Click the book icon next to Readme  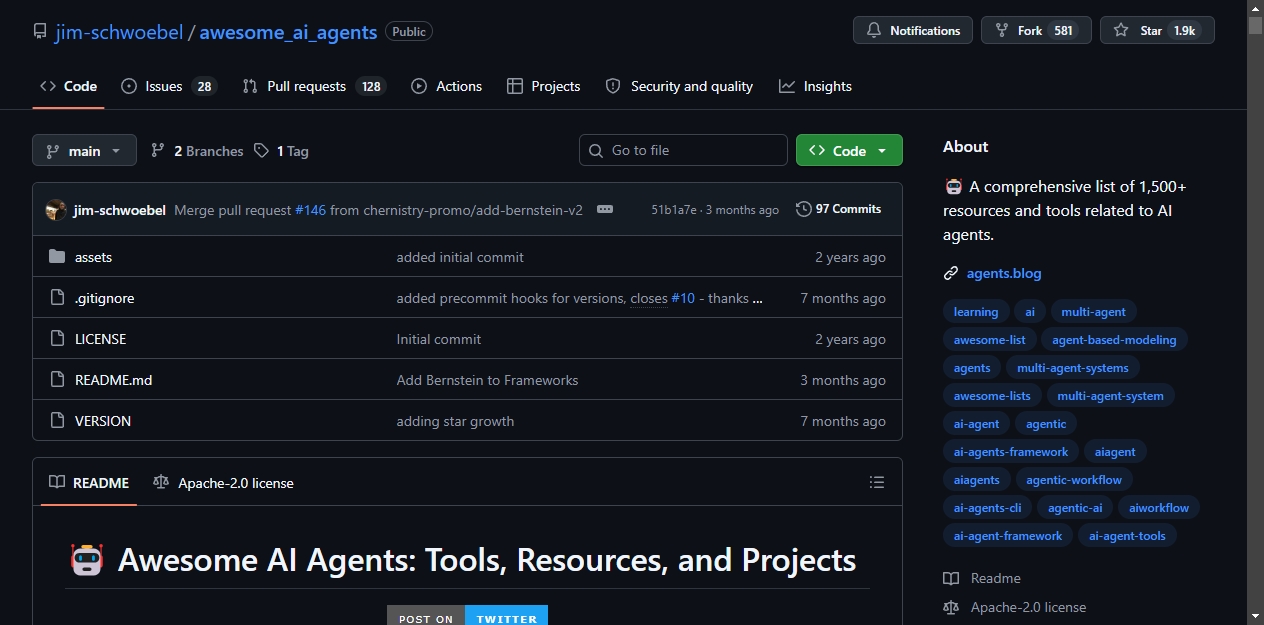[951, 578]
